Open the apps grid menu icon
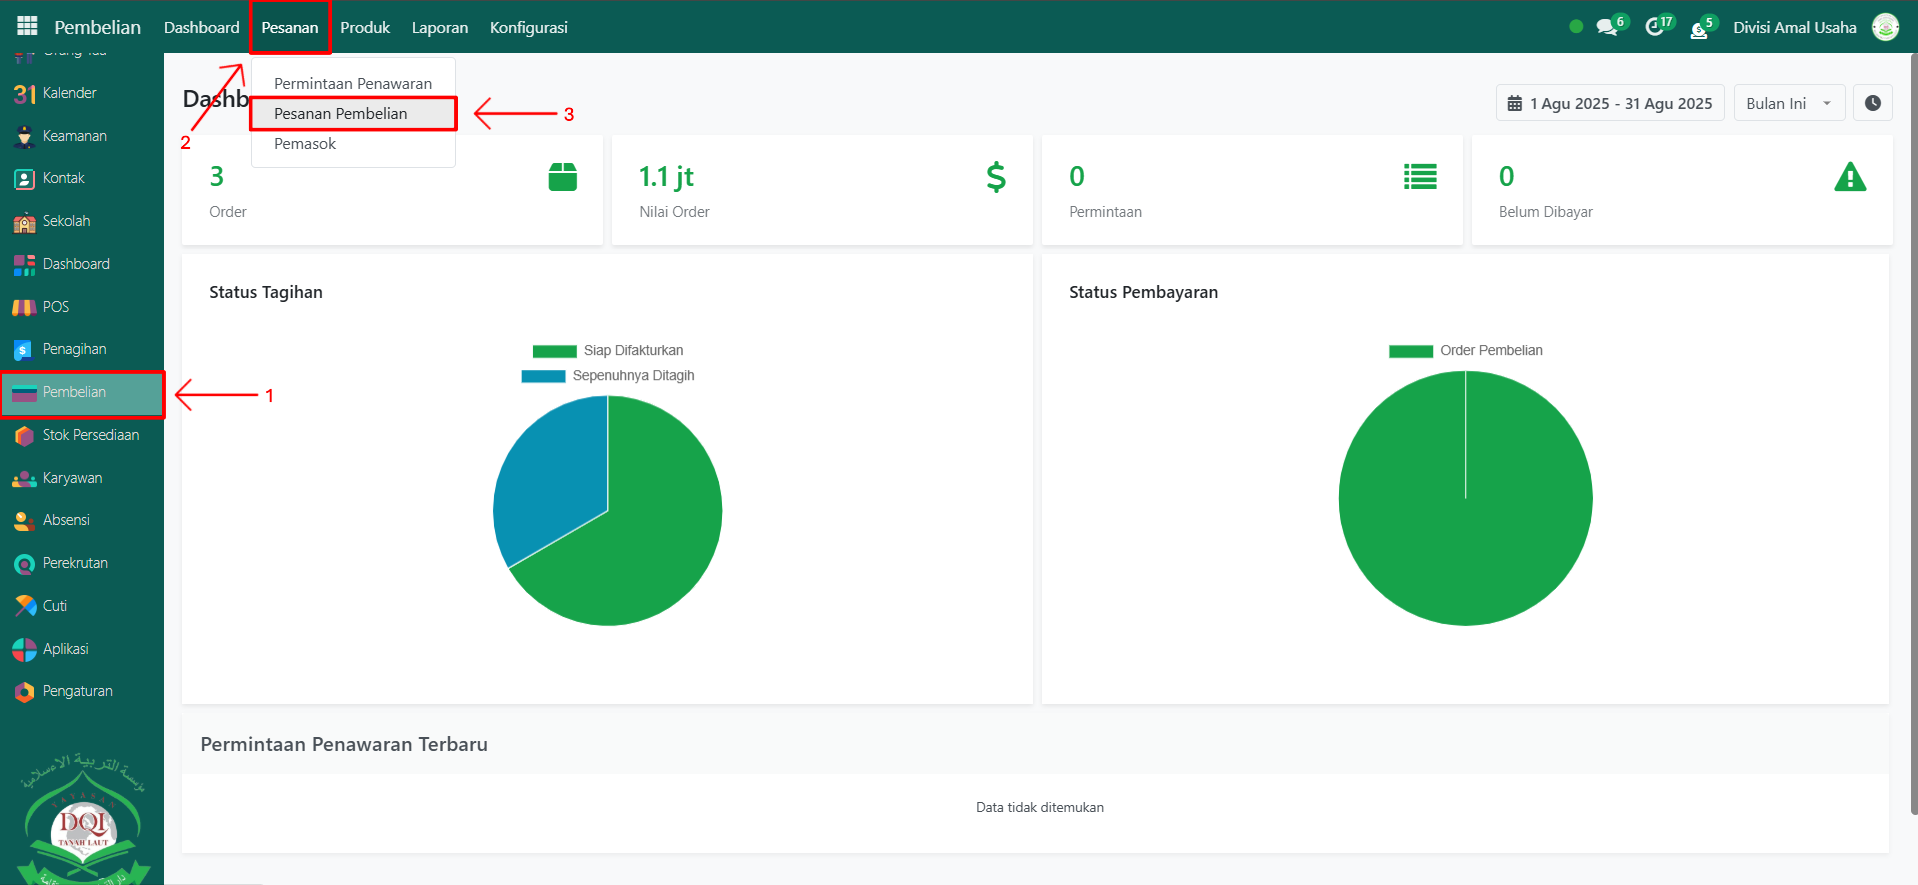The image size is (1918, 885). [x=27, y=27]
